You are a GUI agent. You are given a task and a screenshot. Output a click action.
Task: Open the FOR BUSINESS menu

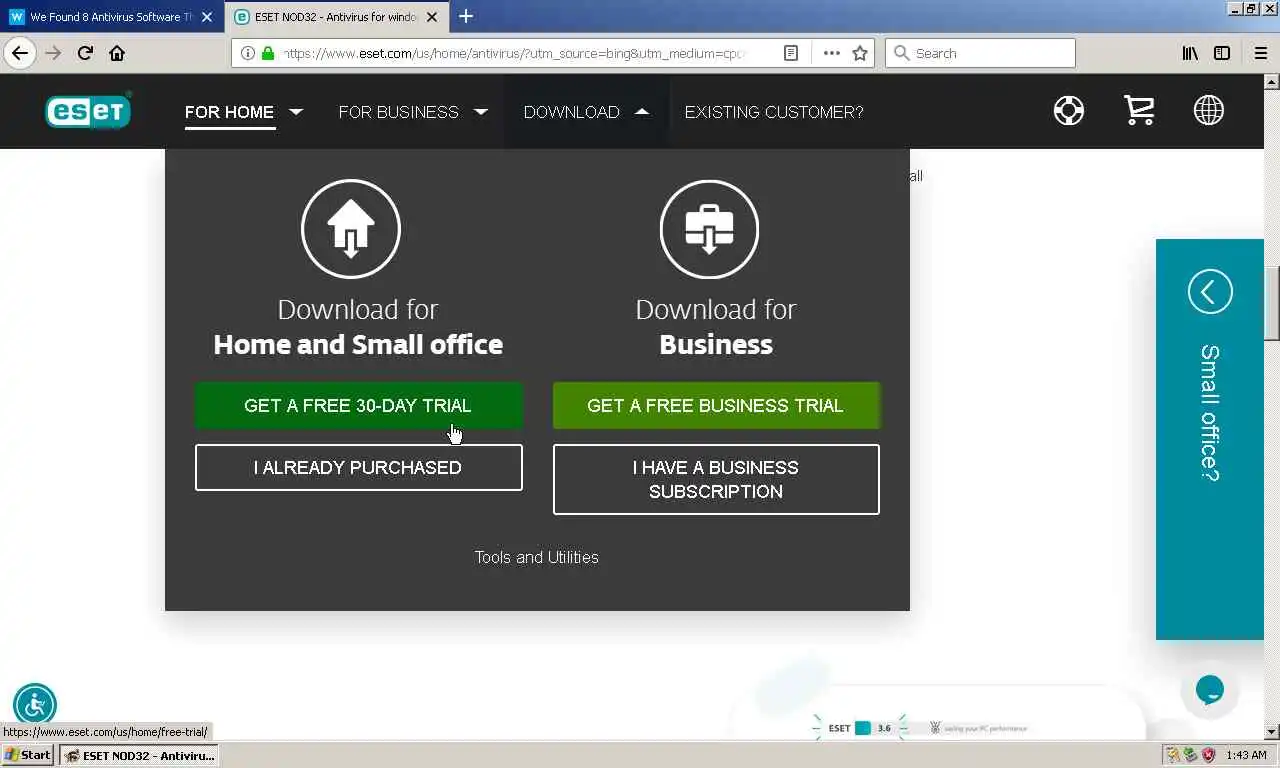[x=398, y=112]
